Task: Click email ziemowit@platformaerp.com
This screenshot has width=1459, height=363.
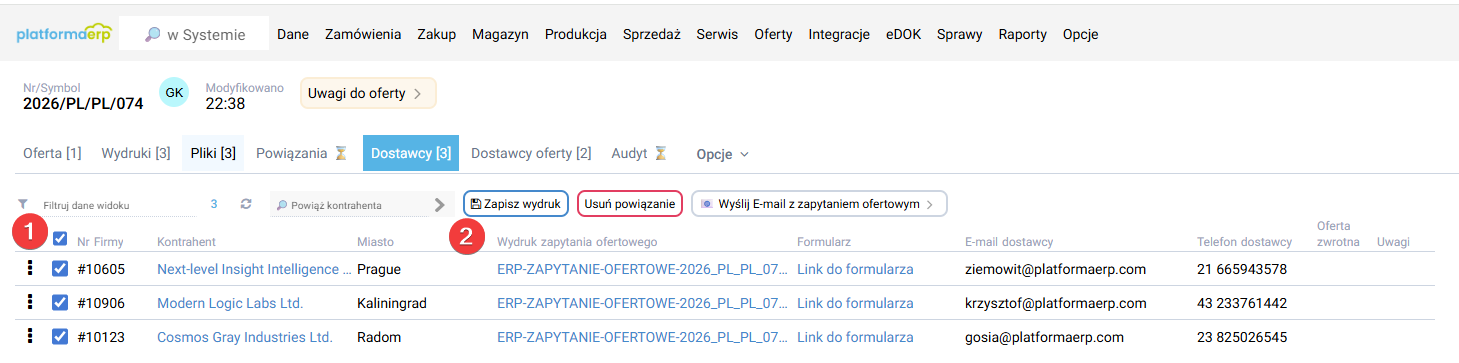Action: pyautogui.click(x=1055, y=269)
